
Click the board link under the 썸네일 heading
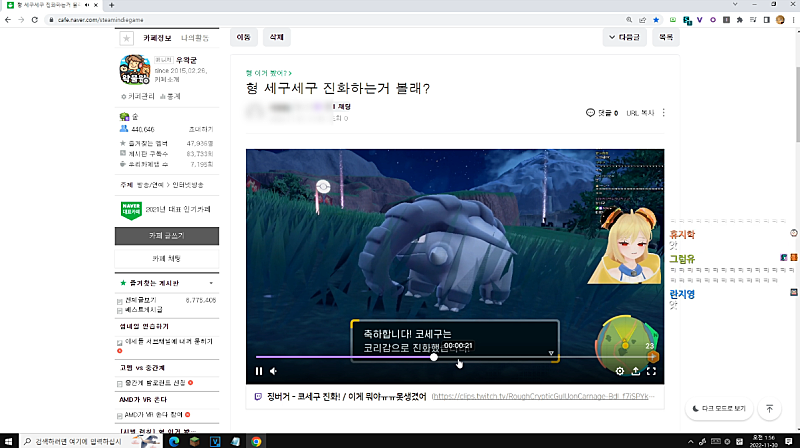[x=168, y=341]
